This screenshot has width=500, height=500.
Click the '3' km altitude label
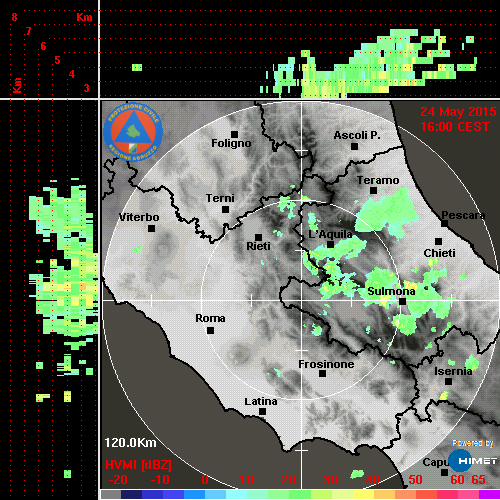click(x=86, y=88)
